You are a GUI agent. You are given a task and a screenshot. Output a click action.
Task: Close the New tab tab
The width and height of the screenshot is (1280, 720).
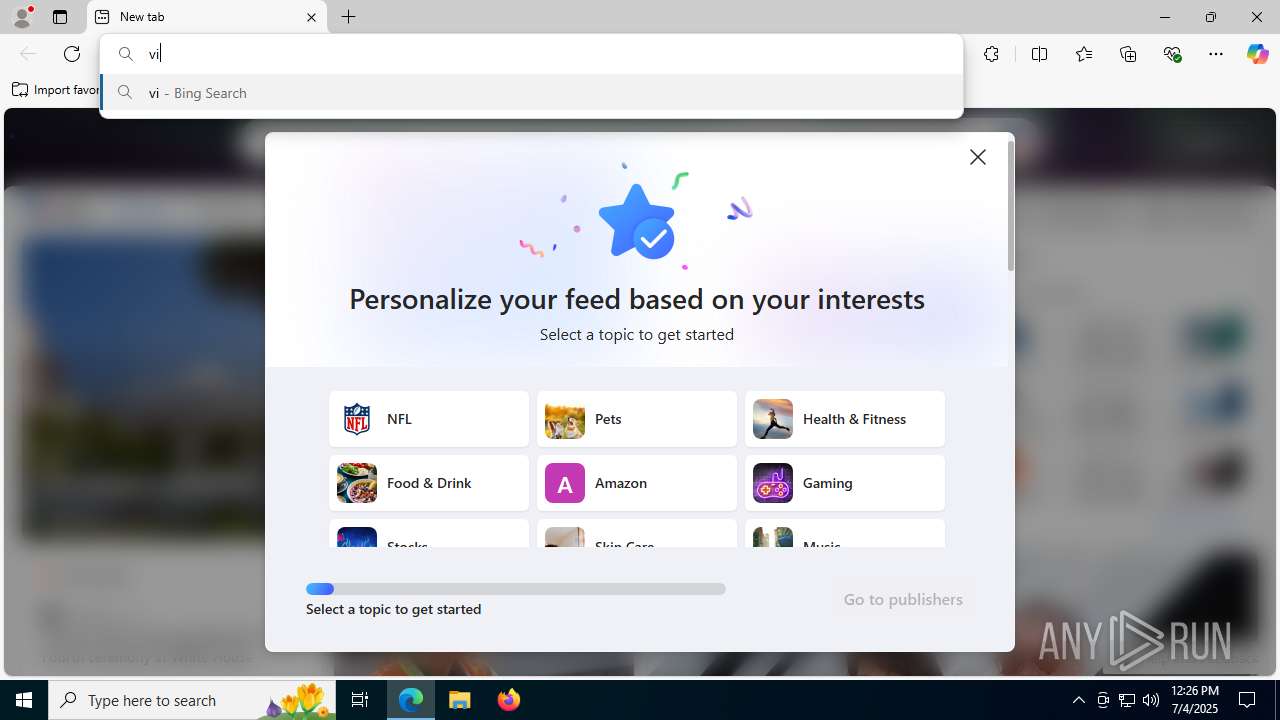(311, 17)
